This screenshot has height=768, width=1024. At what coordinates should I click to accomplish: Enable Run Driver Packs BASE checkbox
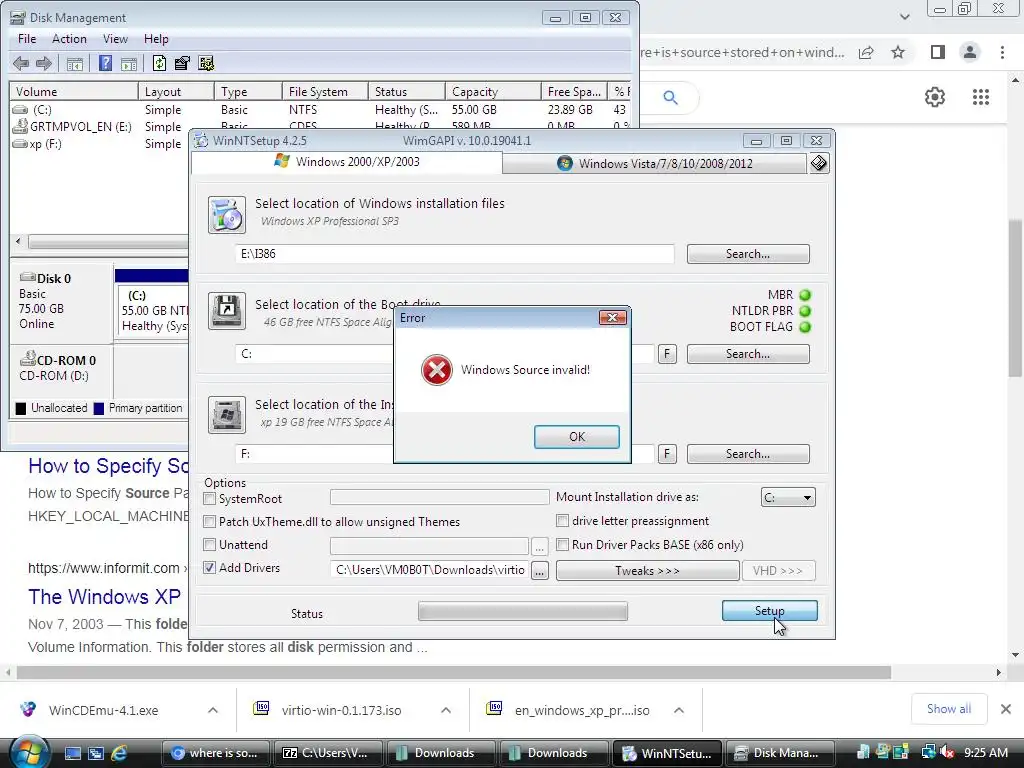pyautogui.click(x=562, y=544)
